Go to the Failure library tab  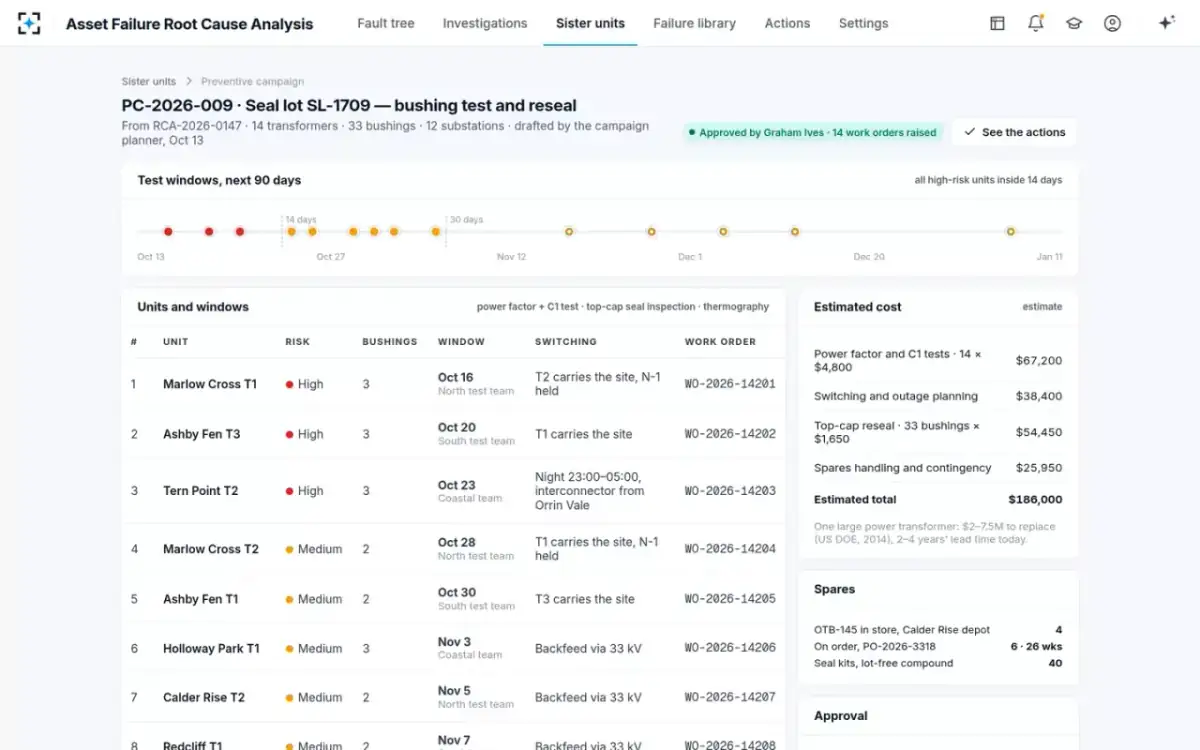(x=694, y=23)
